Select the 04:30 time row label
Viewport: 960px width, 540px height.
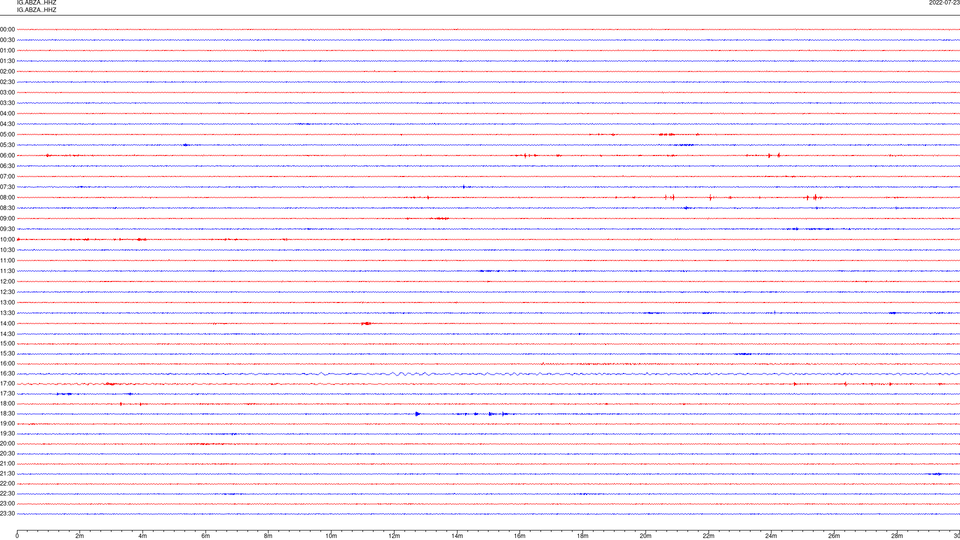point(7,124)
